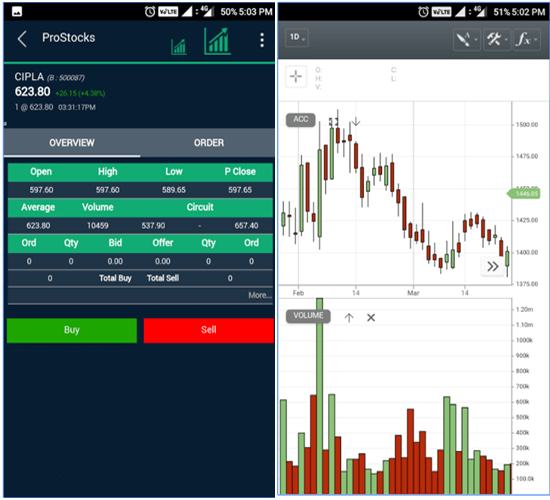
Task: Switch to the ORDER tab
Action: click(x=208, y=143)
